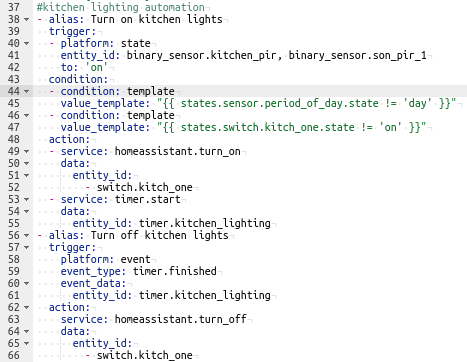The height and width of the screenshot is (362, 467).
Task: Fold the data block at line 50
Action: [27, 163]
